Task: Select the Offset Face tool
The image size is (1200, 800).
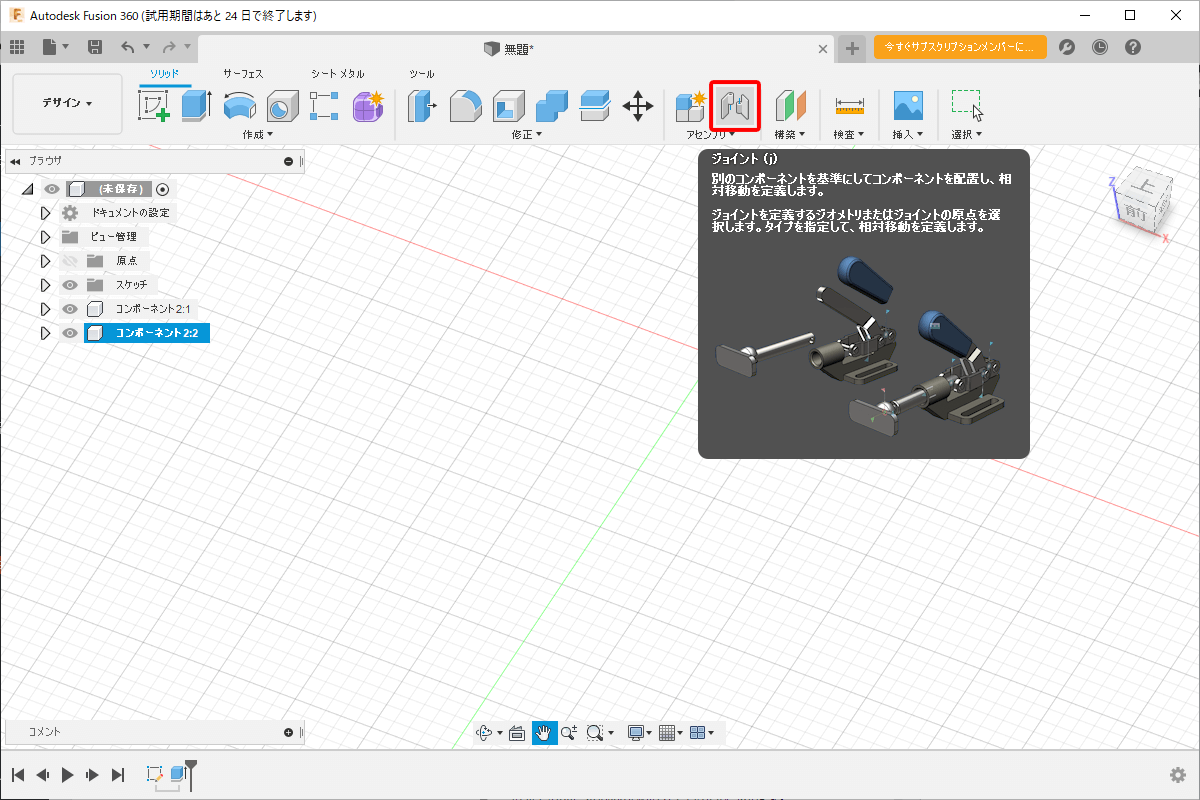Action: click(x=595, y=105)
